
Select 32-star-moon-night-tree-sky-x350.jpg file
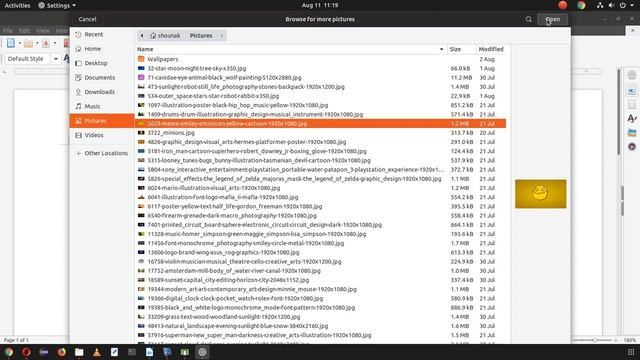320,68
